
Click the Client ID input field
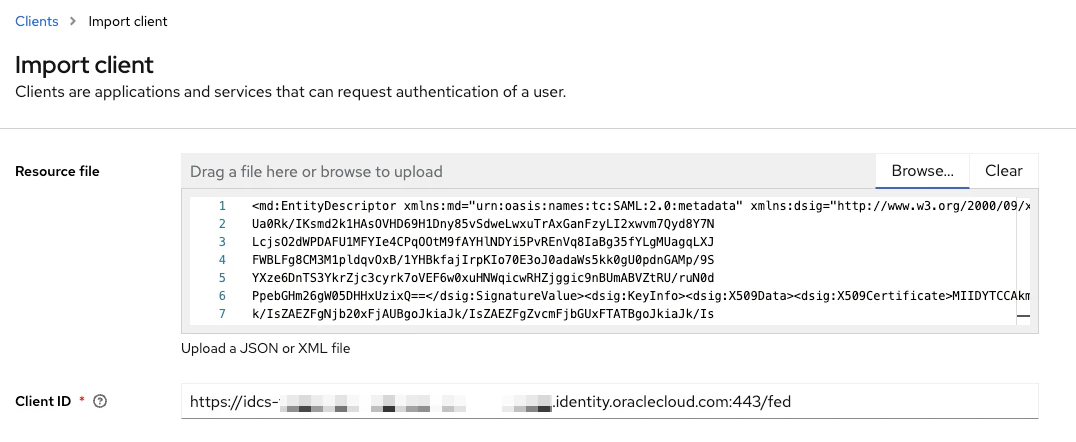tap(610, 402)
